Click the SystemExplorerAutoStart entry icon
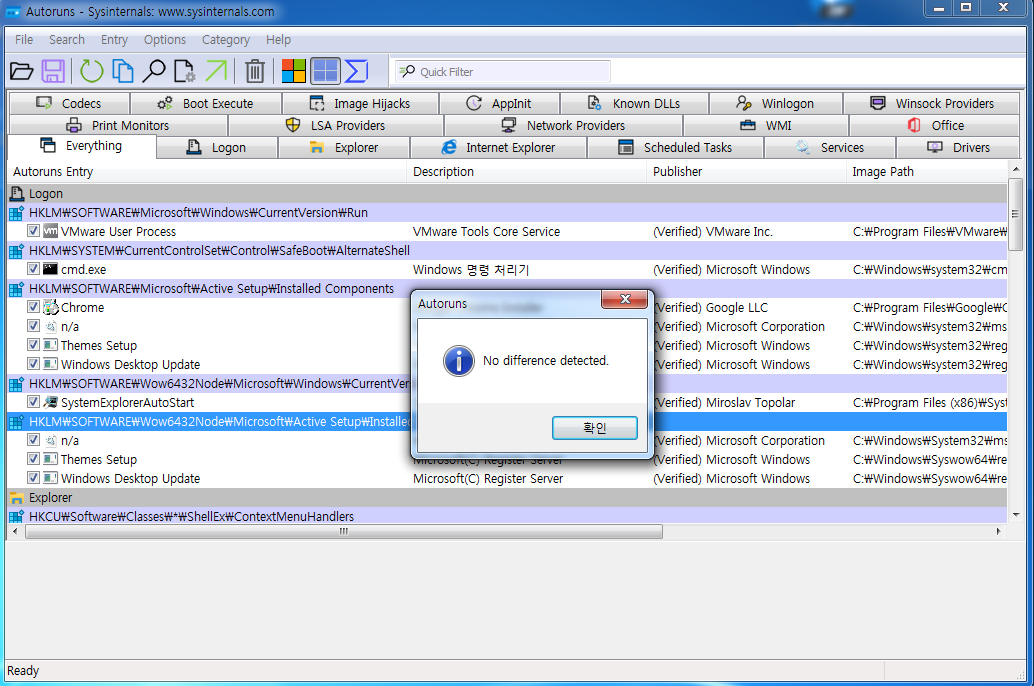Viewport: 1034px width, 686px height. (x=50, y=402)
